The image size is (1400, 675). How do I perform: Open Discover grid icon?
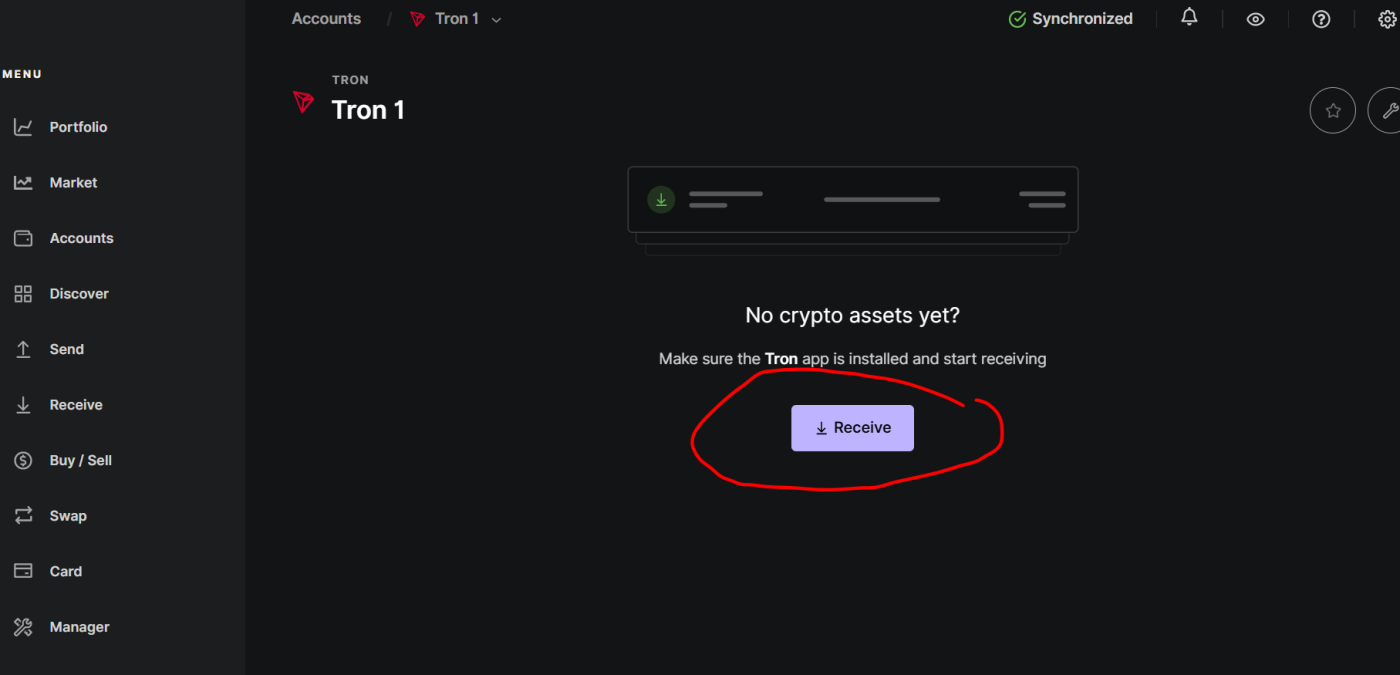(22, 294)
